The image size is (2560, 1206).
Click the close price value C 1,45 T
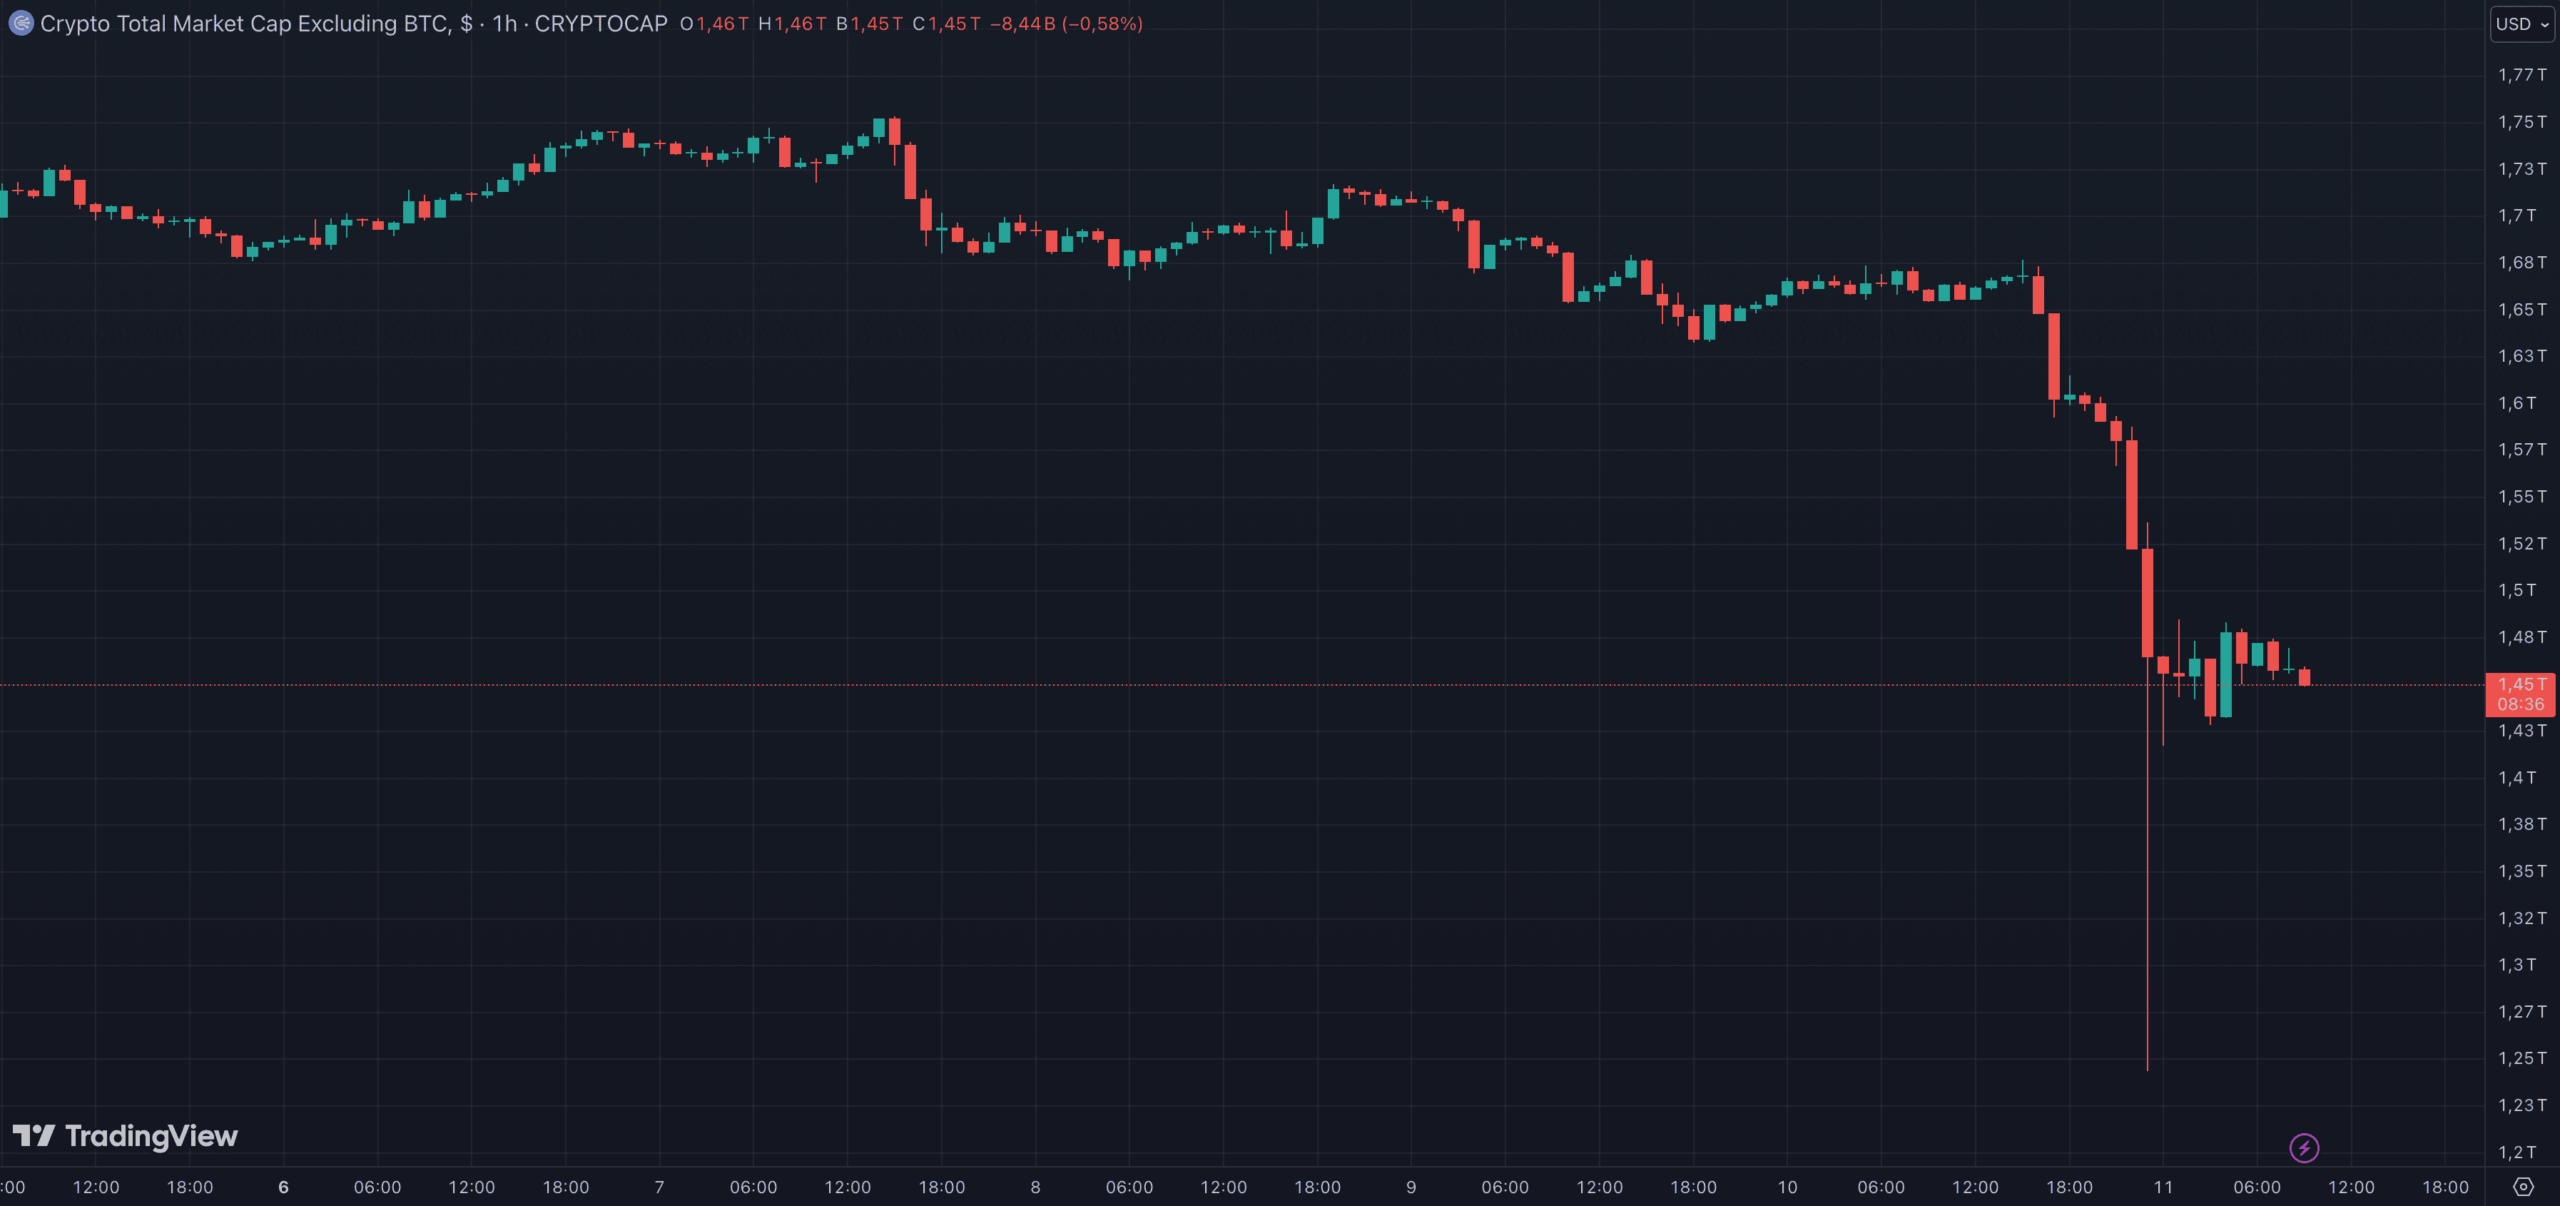pos(946,23)
